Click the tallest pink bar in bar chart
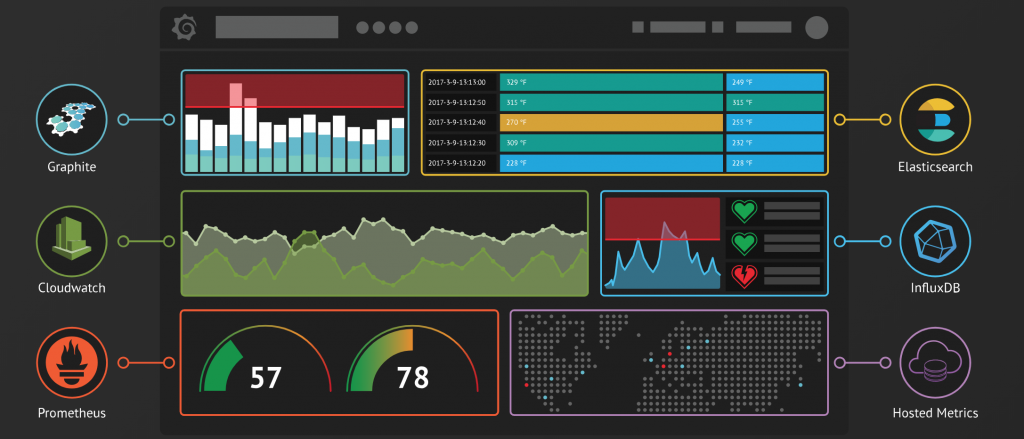This screenshot has height=439, width=1024. pos(236,95)
